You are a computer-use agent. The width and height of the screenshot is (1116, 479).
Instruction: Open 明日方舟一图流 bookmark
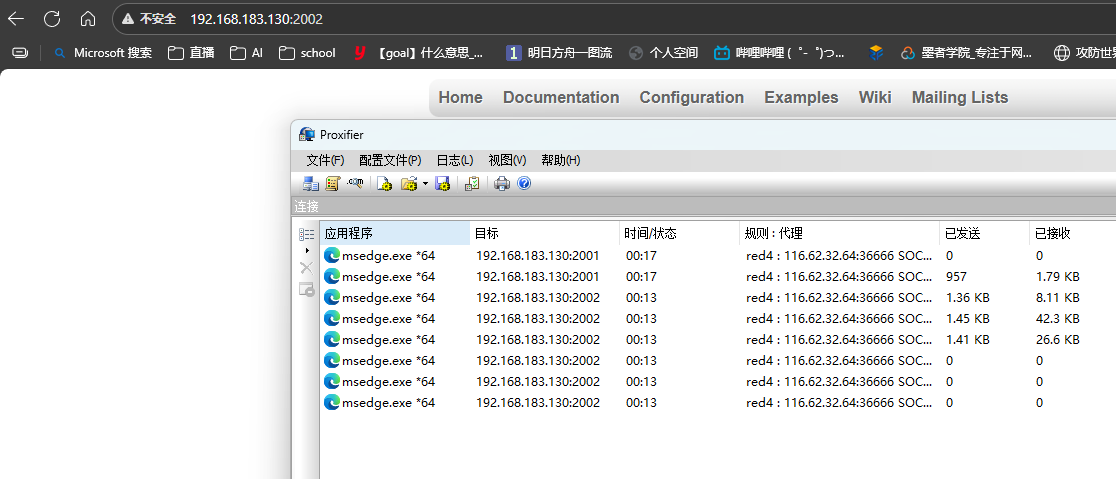coord(559,53)
